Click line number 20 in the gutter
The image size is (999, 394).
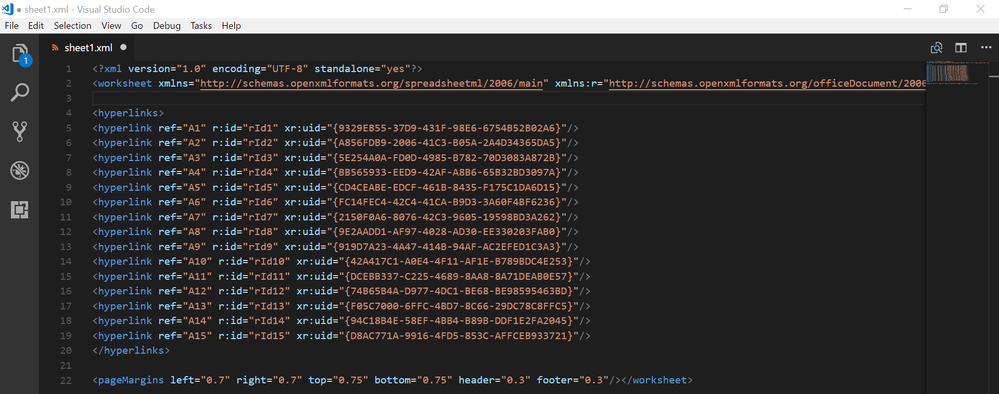click(x=66, y=350)
